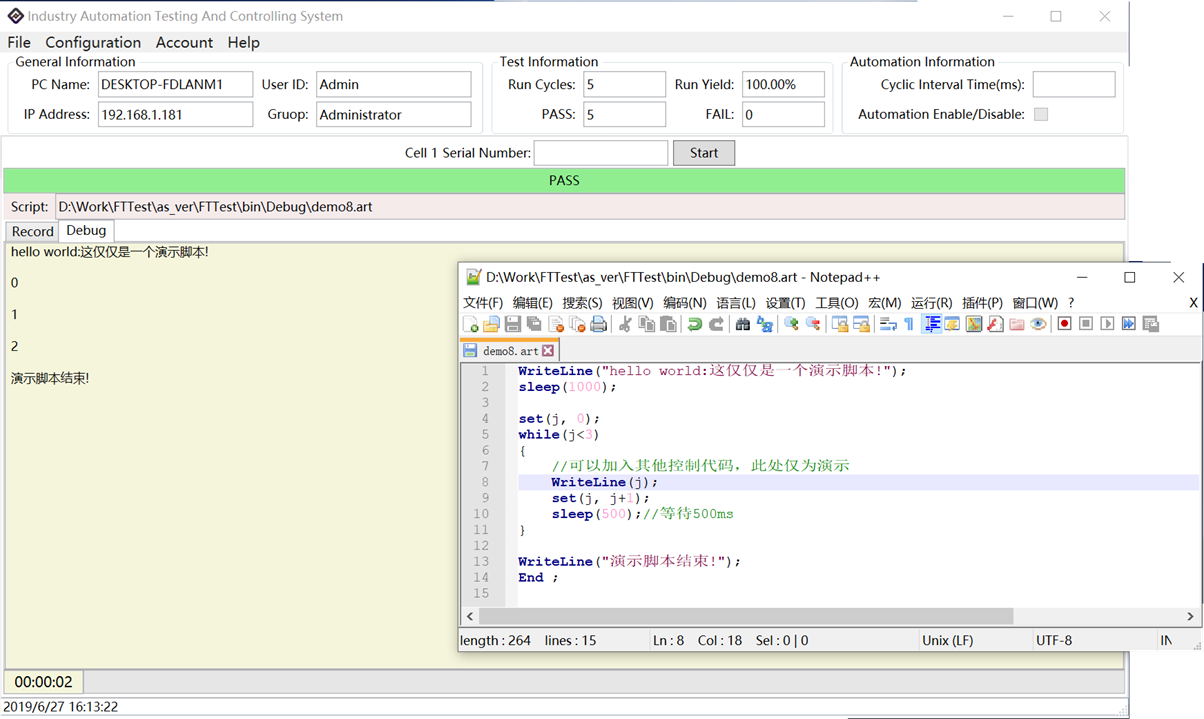Screen dimensions: 1204x719
Task: Click the Cut scissors icon
Action: (625, 324)
